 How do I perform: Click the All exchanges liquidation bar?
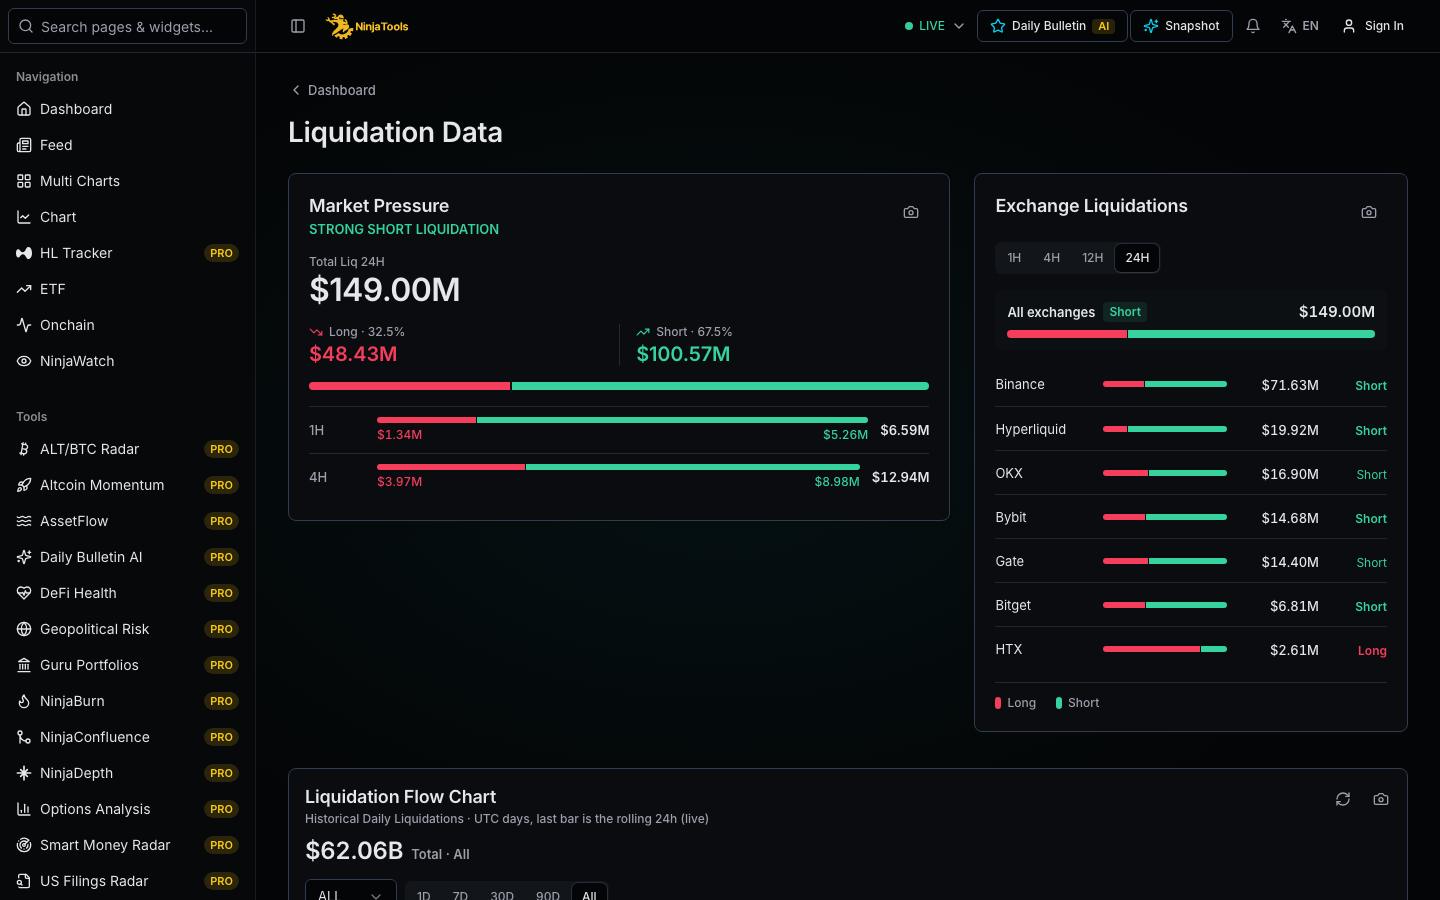click(x=1191, y=334)
